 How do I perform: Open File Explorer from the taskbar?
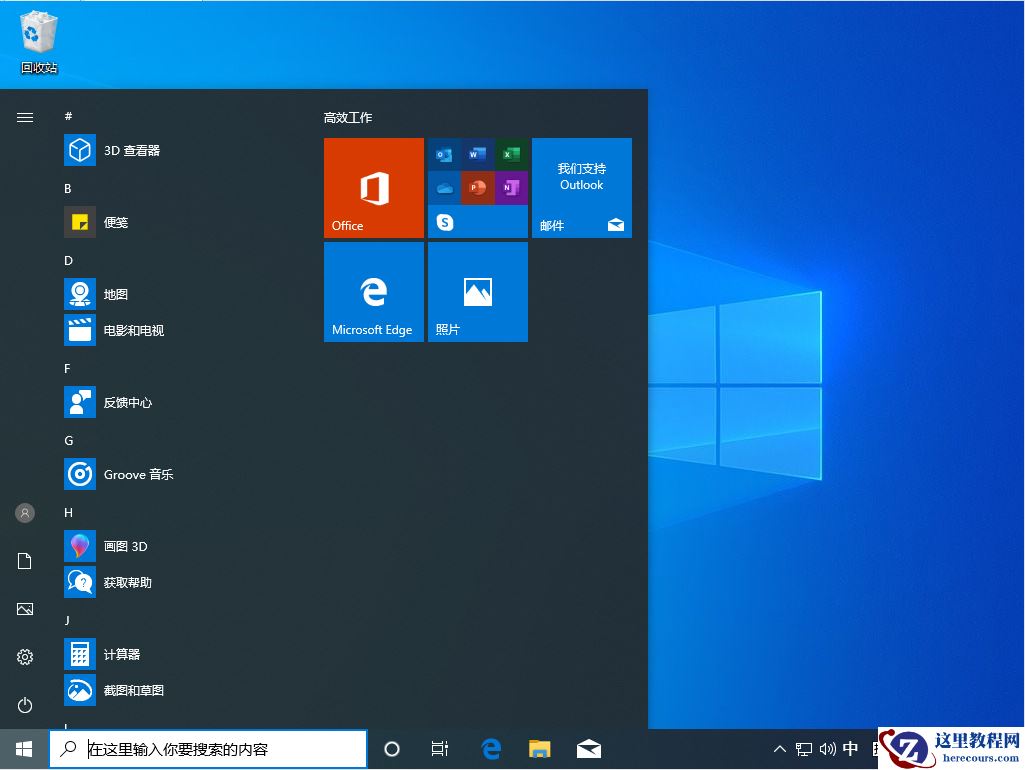[540, 748]
